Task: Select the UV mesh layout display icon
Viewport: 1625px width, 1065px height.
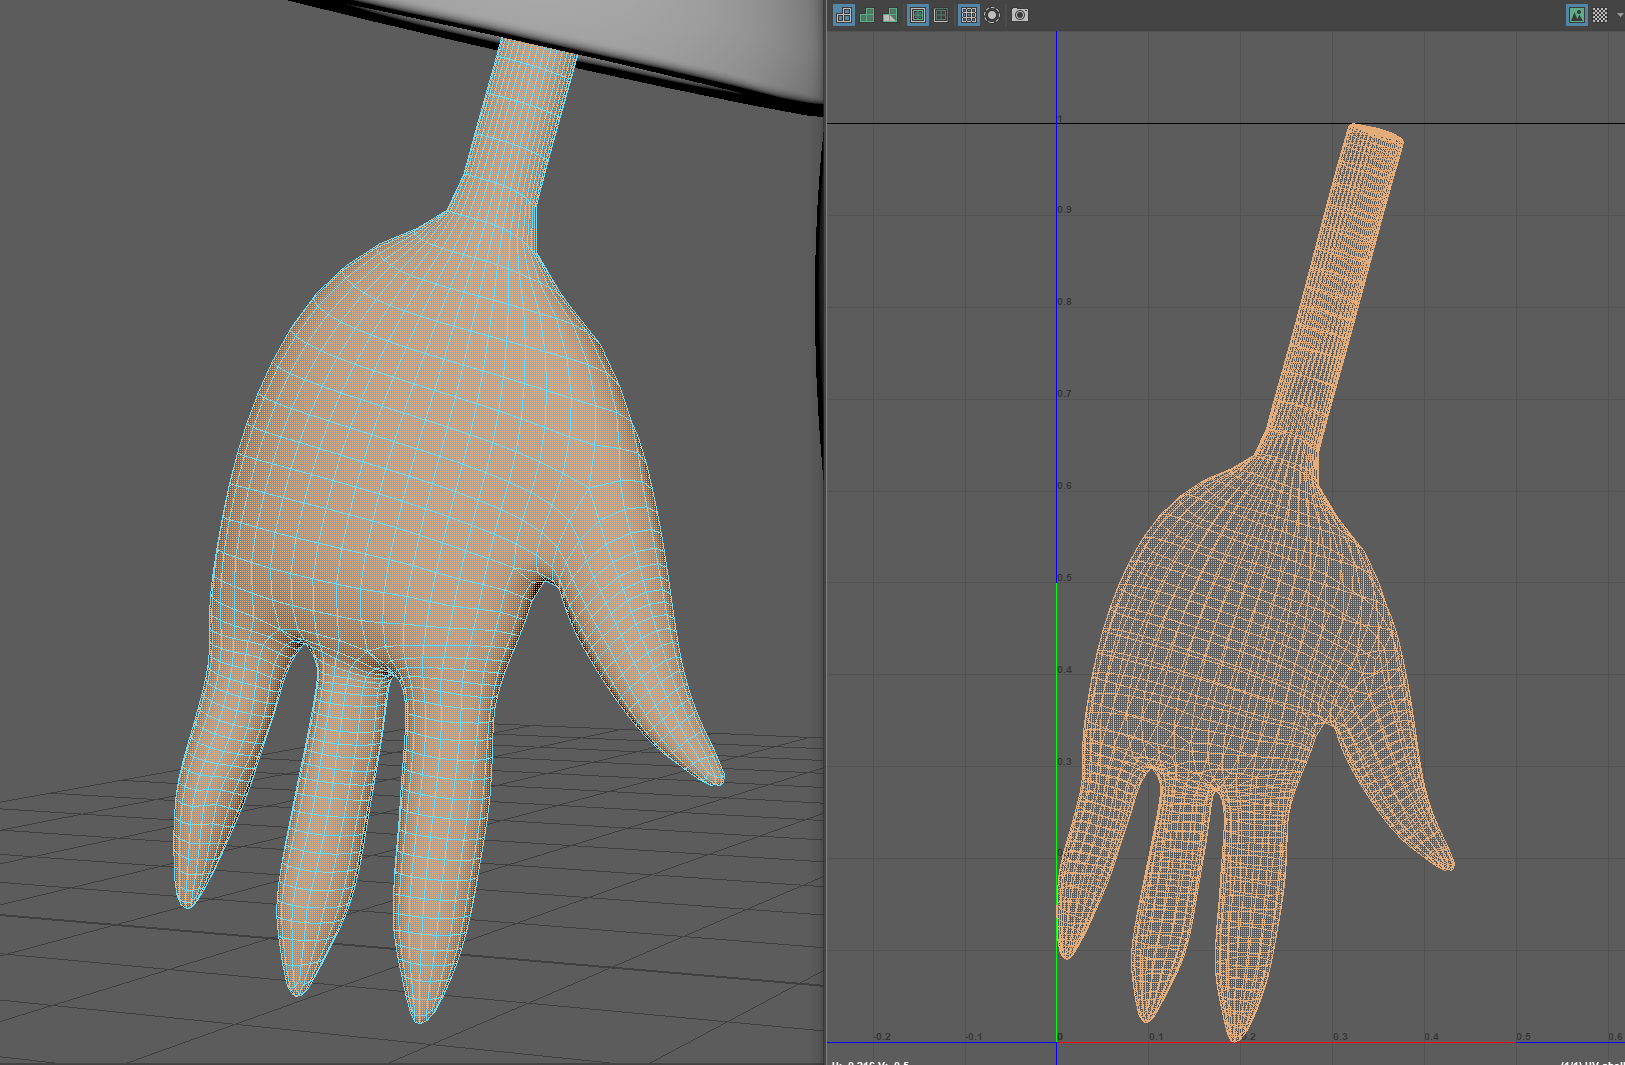Action: tap(843, 15)
